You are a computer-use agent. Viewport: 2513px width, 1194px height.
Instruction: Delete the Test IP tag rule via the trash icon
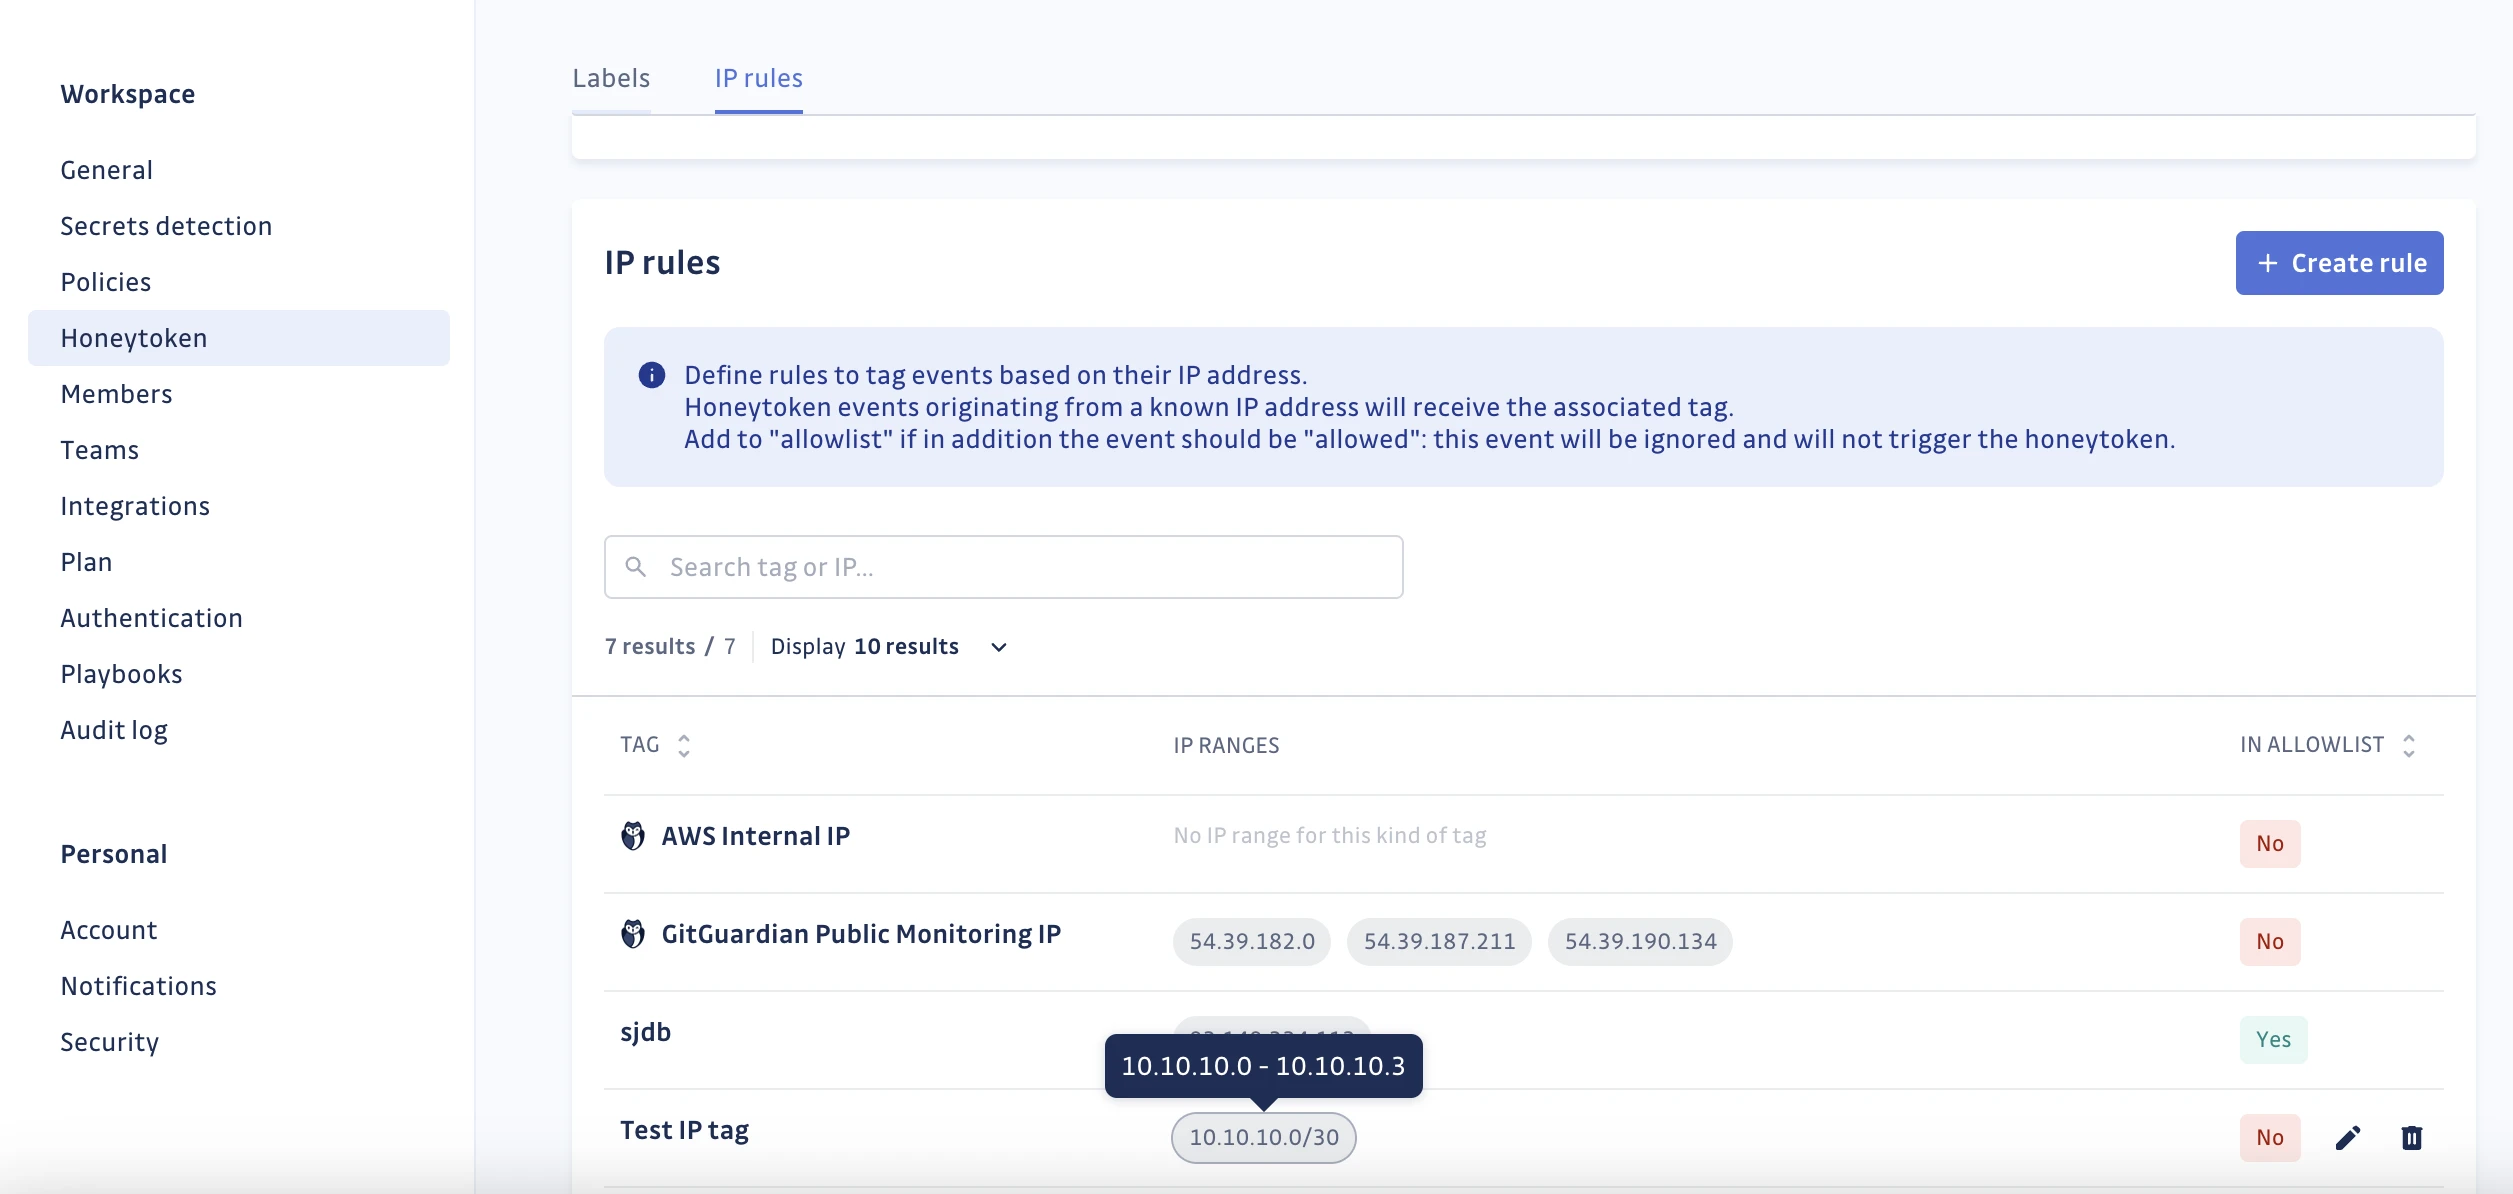click(x=2410, y=1138)
